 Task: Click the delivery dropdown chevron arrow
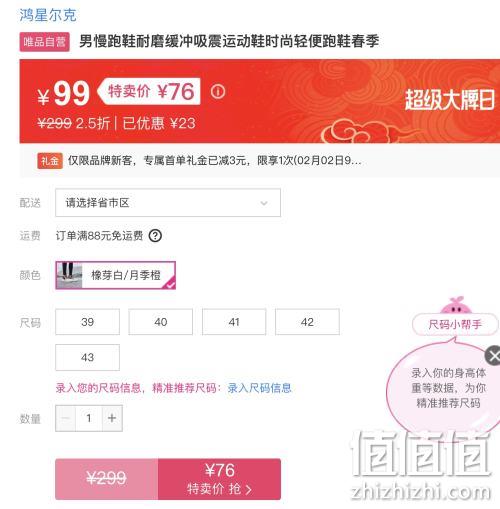click(264, 203)
